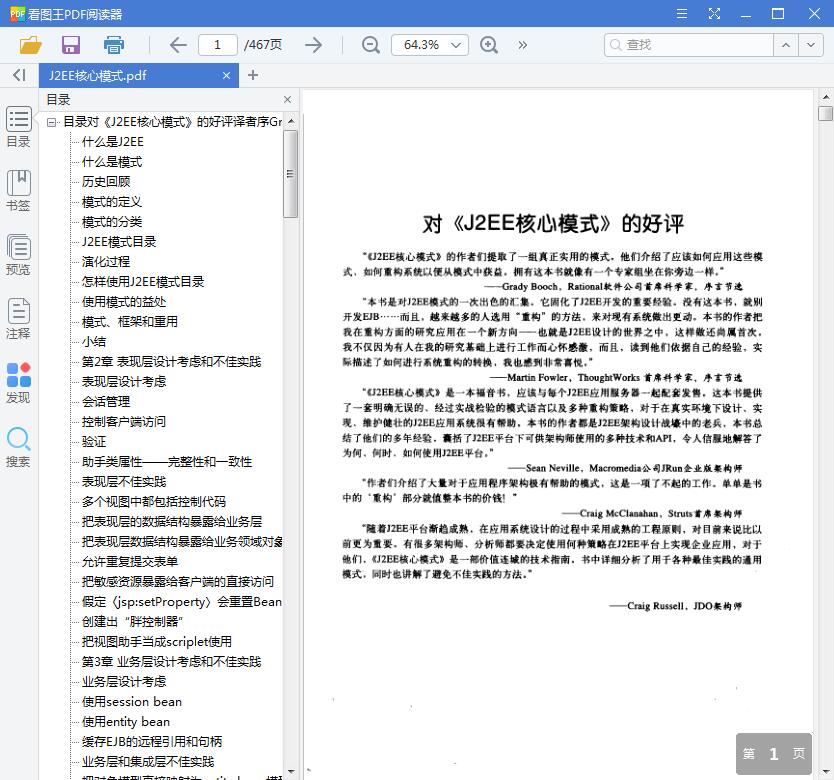Select 业务层设计考虑 outline entry

[124, 682]
